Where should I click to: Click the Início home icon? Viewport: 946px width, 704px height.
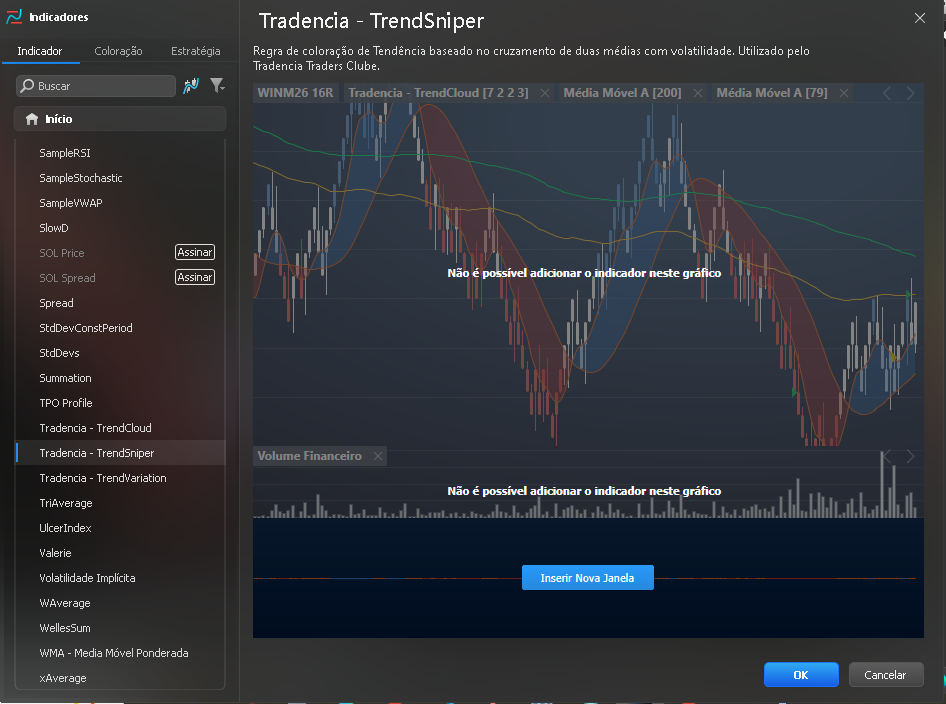point(32,119)
